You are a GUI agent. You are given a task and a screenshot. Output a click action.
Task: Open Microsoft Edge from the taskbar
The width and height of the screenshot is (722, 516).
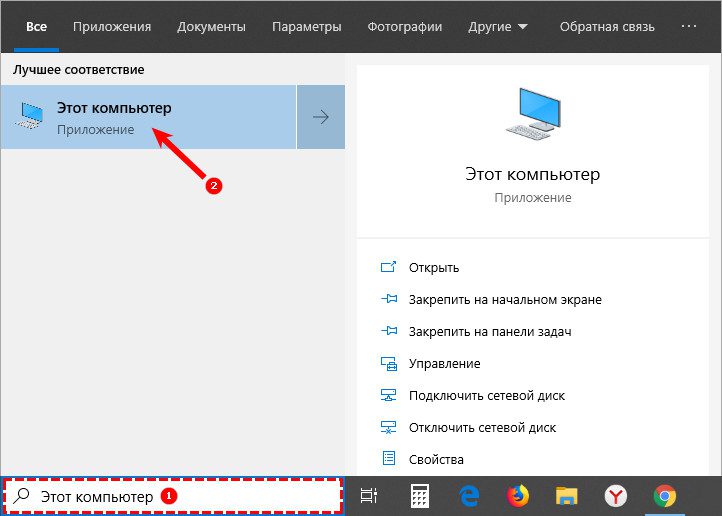pos(469,496)
